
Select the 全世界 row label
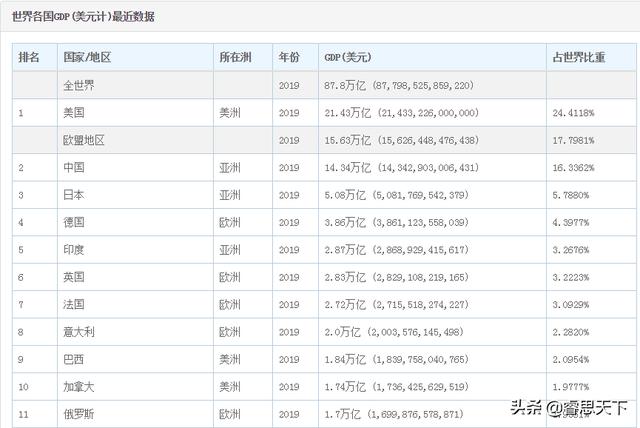tap(78, 87)
